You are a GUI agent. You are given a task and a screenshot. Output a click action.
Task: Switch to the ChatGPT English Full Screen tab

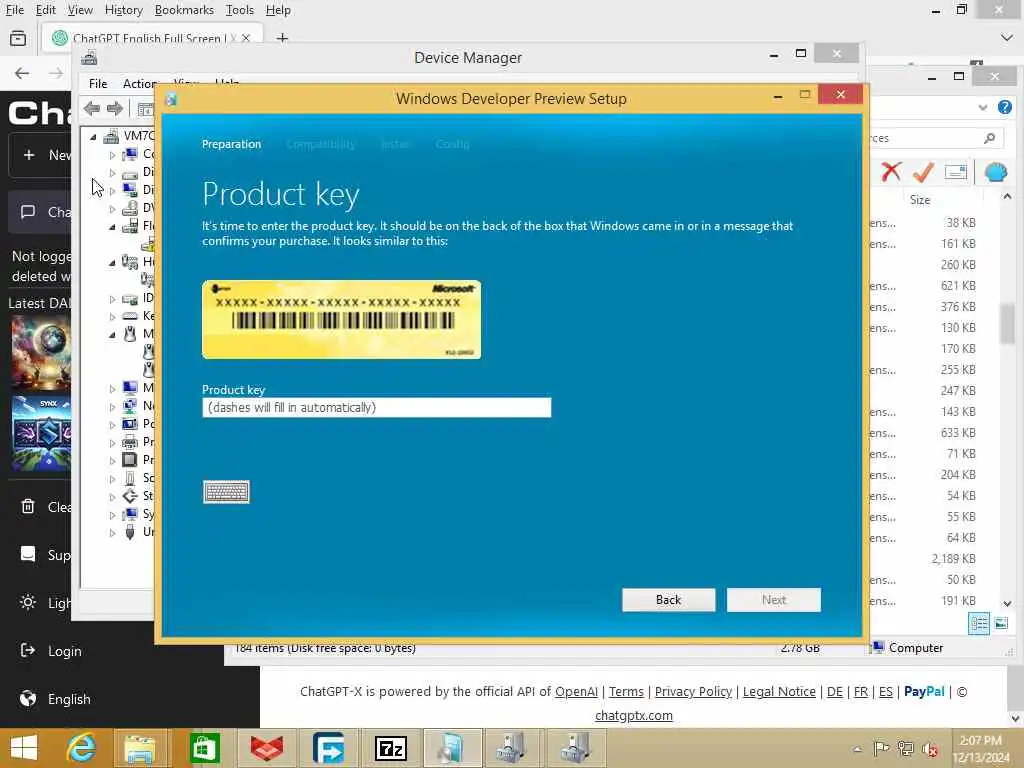(x=152, y=39)
